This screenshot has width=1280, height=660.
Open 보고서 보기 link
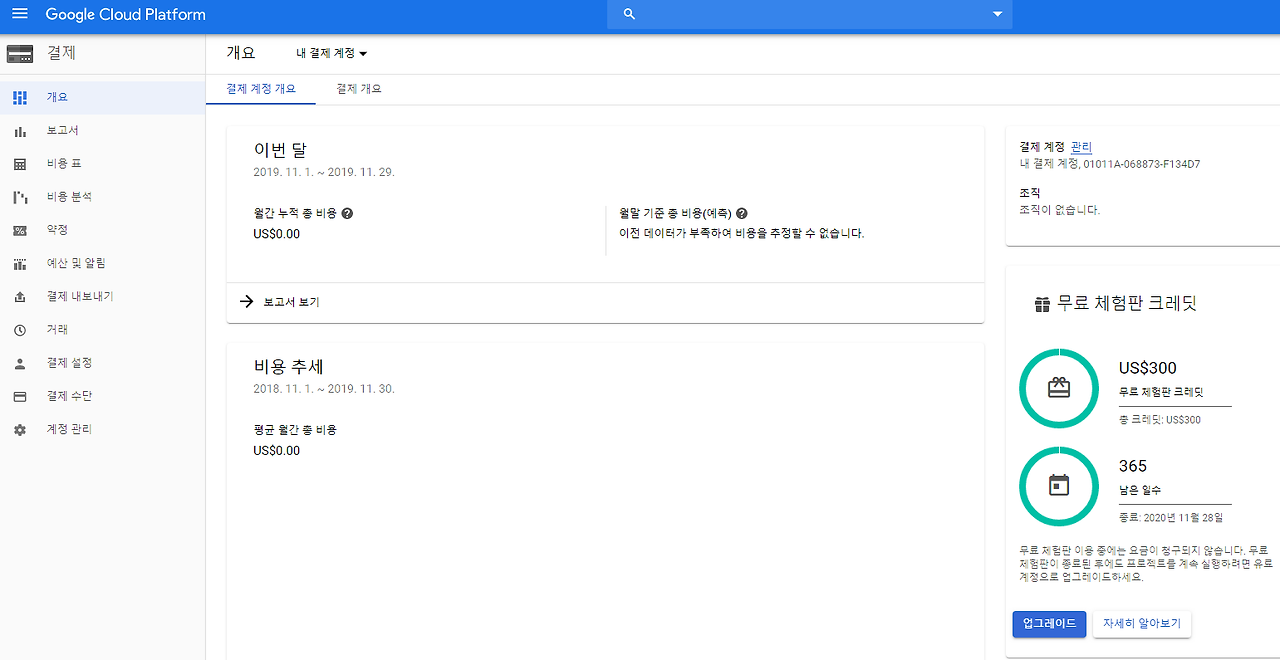(x=291, y=301)
